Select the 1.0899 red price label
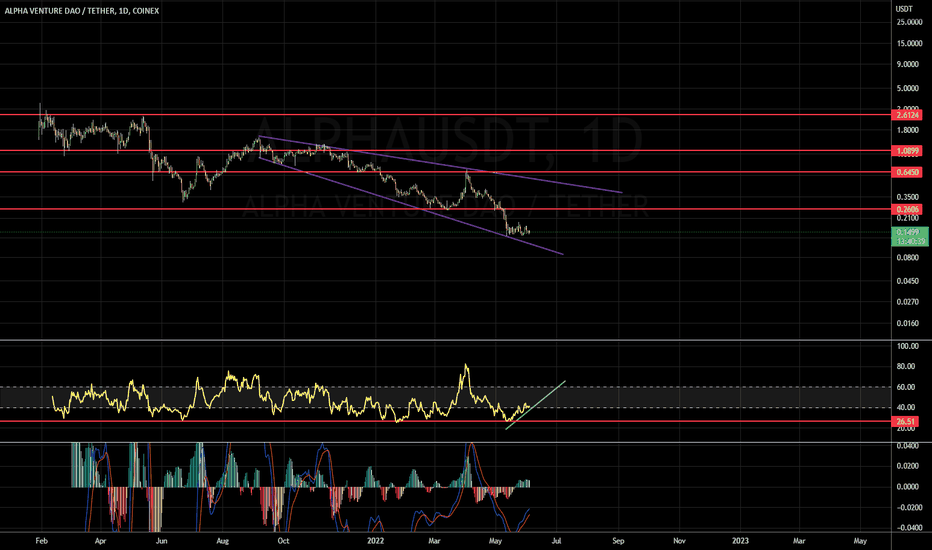Screen dimensions: 932x550 (x=908, y=151)
